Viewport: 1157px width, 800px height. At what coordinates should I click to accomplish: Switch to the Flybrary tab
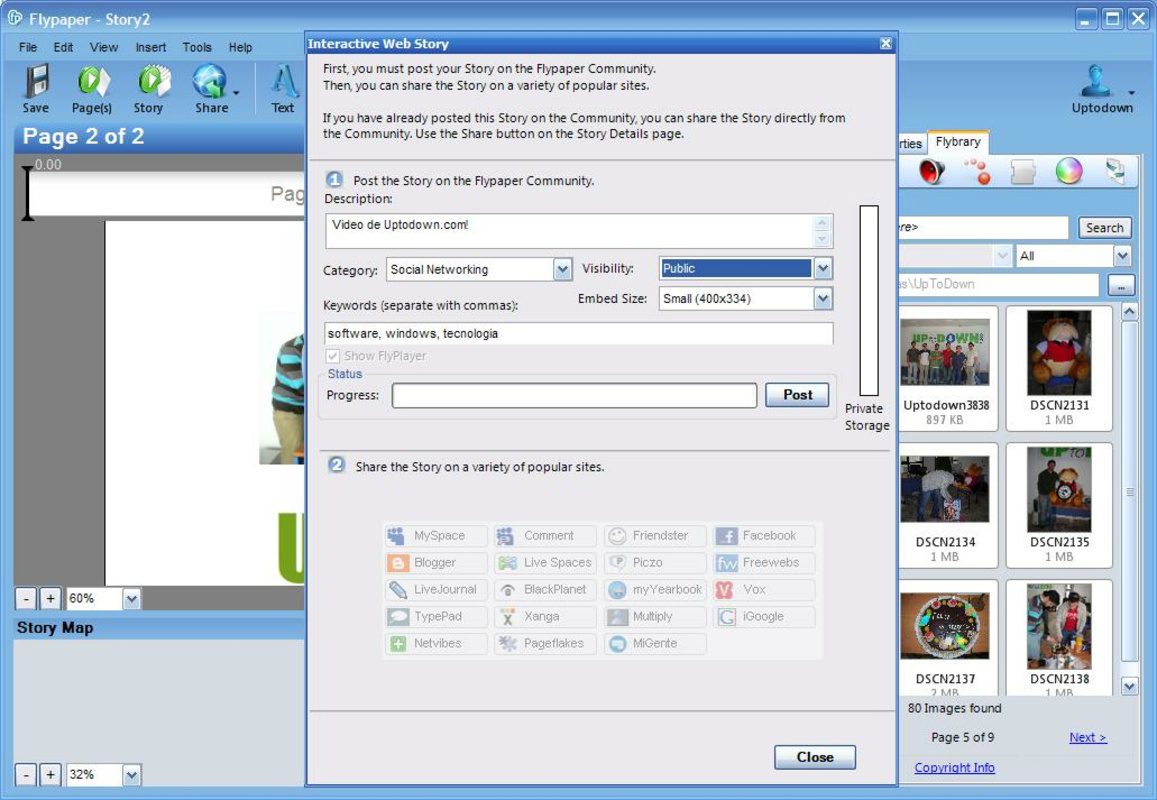click(x=958, y=142)
